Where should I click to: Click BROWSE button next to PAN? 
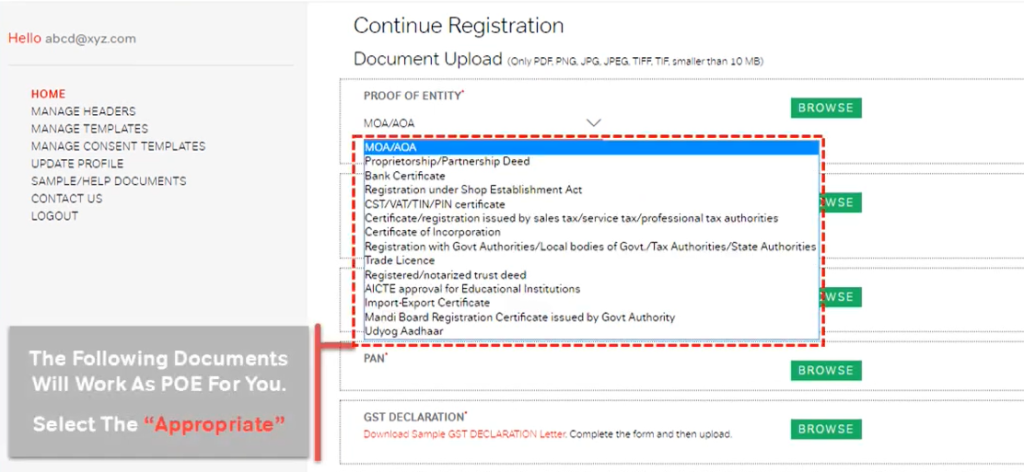826,370
